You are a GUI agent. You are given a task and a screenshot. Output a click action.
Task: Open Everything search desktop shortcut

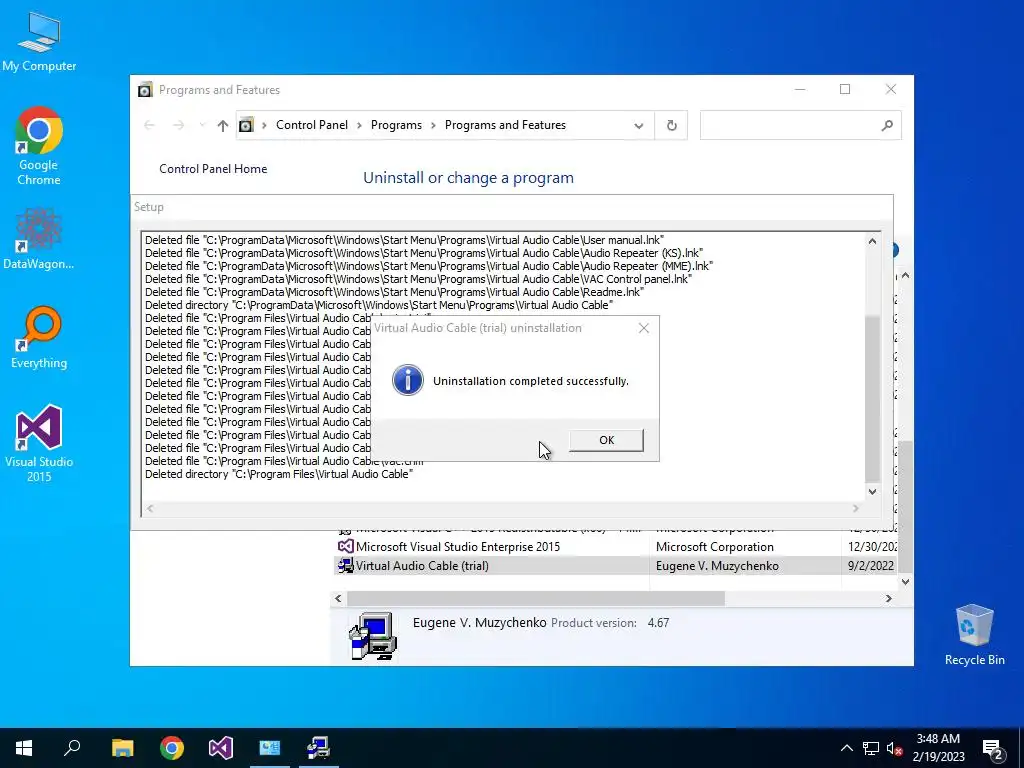(39, 338)
